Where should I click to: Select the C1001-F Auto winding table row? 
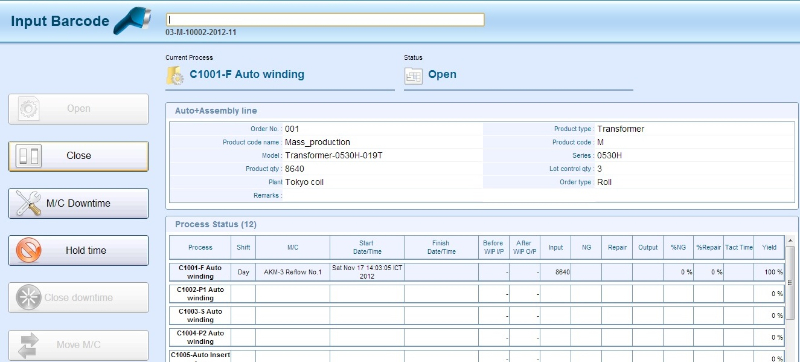coord(477,272)
